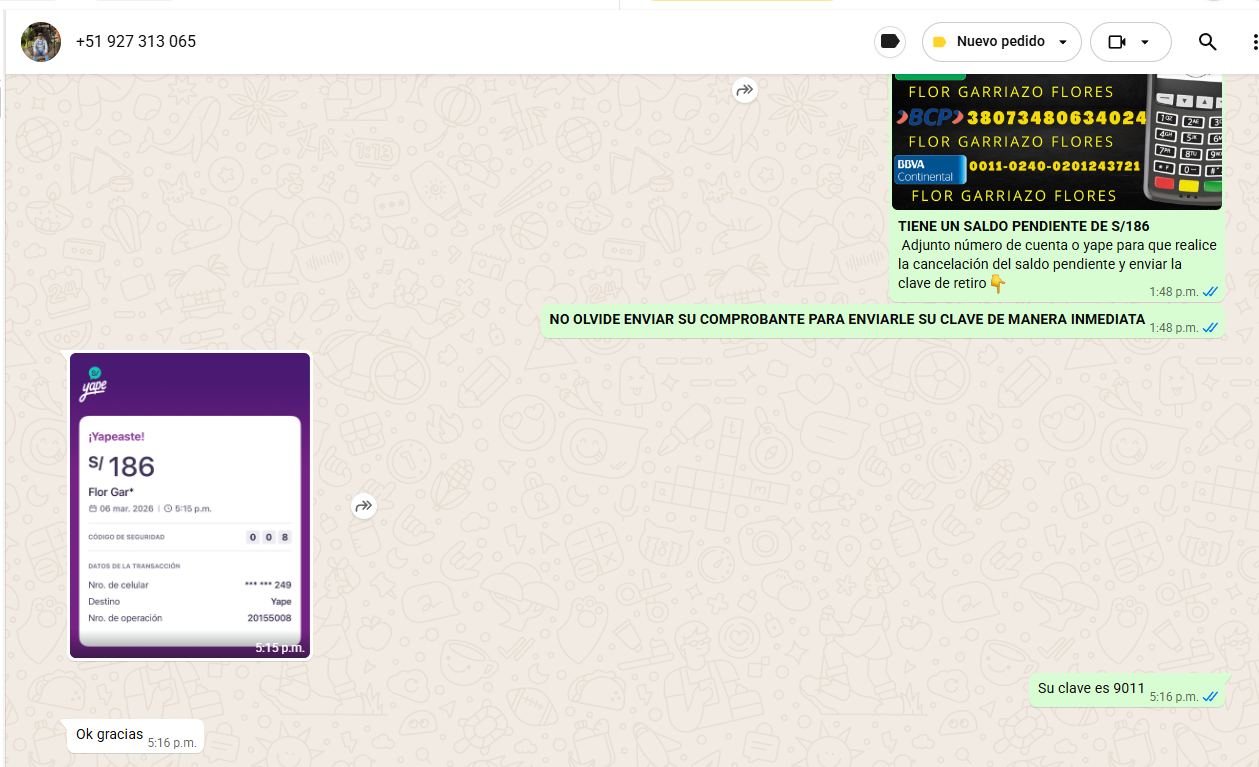Click the "NO OLVIDE ENVIAR SU COMPROBANTE" message
The image size is (1259, 767).
point(846,320)
